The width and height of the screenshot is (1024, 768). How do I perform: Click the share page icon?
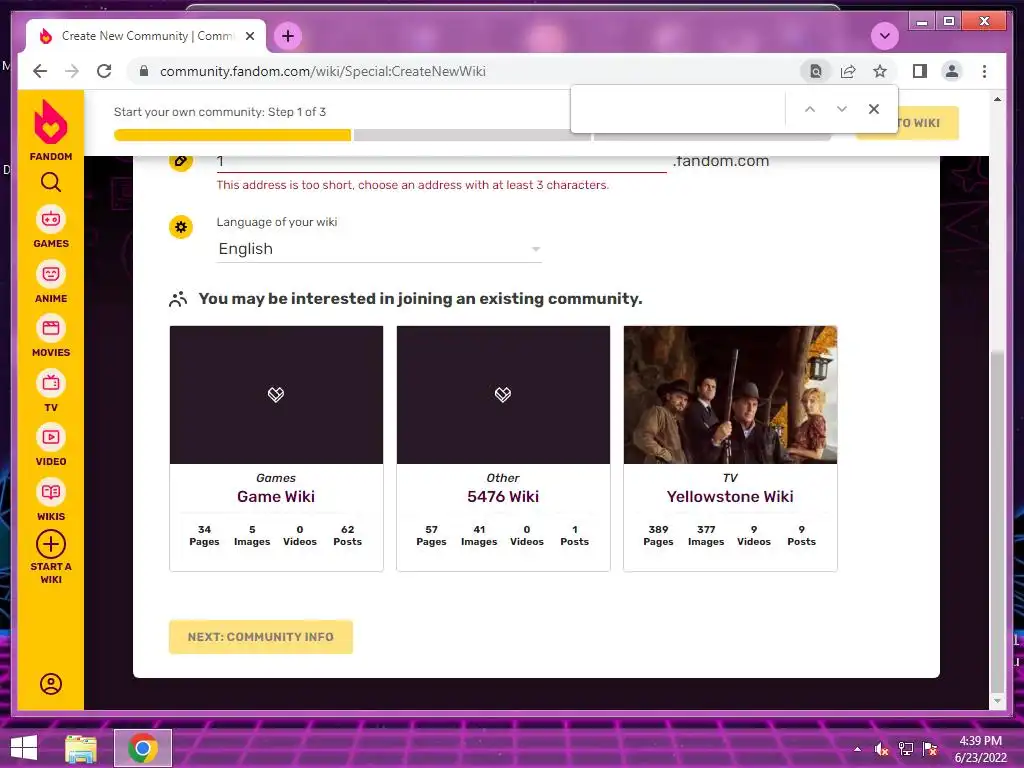[x=848, y=71]
